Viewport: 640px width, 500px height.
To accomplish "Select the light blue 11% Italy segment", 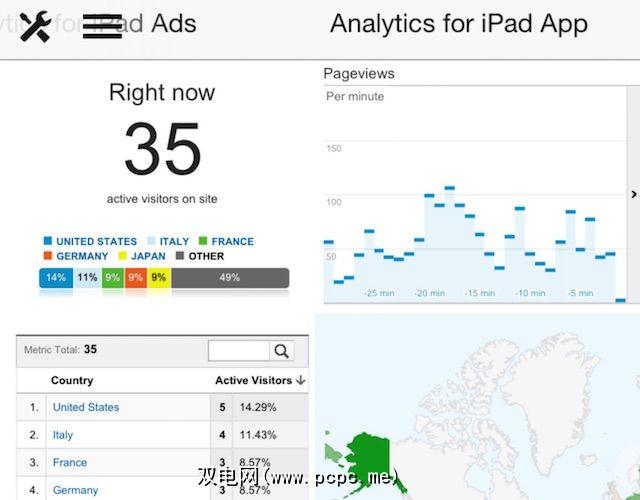I will pos(88,278).
